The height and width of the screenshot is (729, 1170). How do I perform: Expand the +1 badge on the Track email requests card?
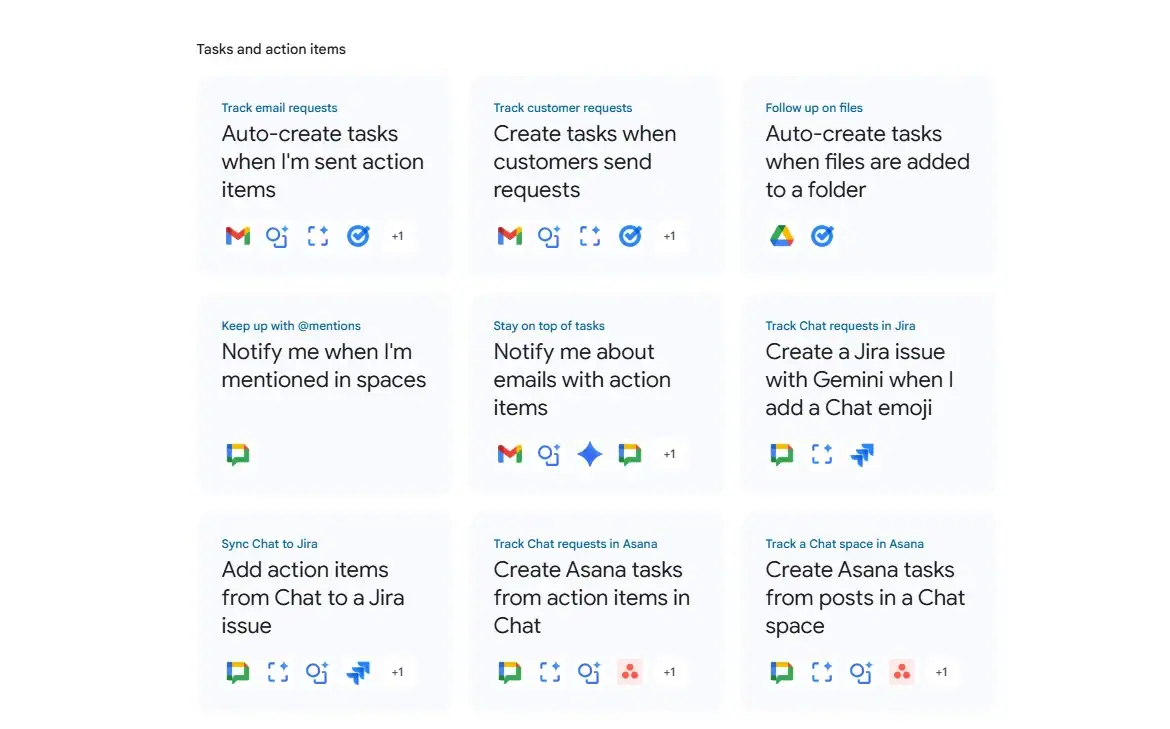tap(398, 236)
